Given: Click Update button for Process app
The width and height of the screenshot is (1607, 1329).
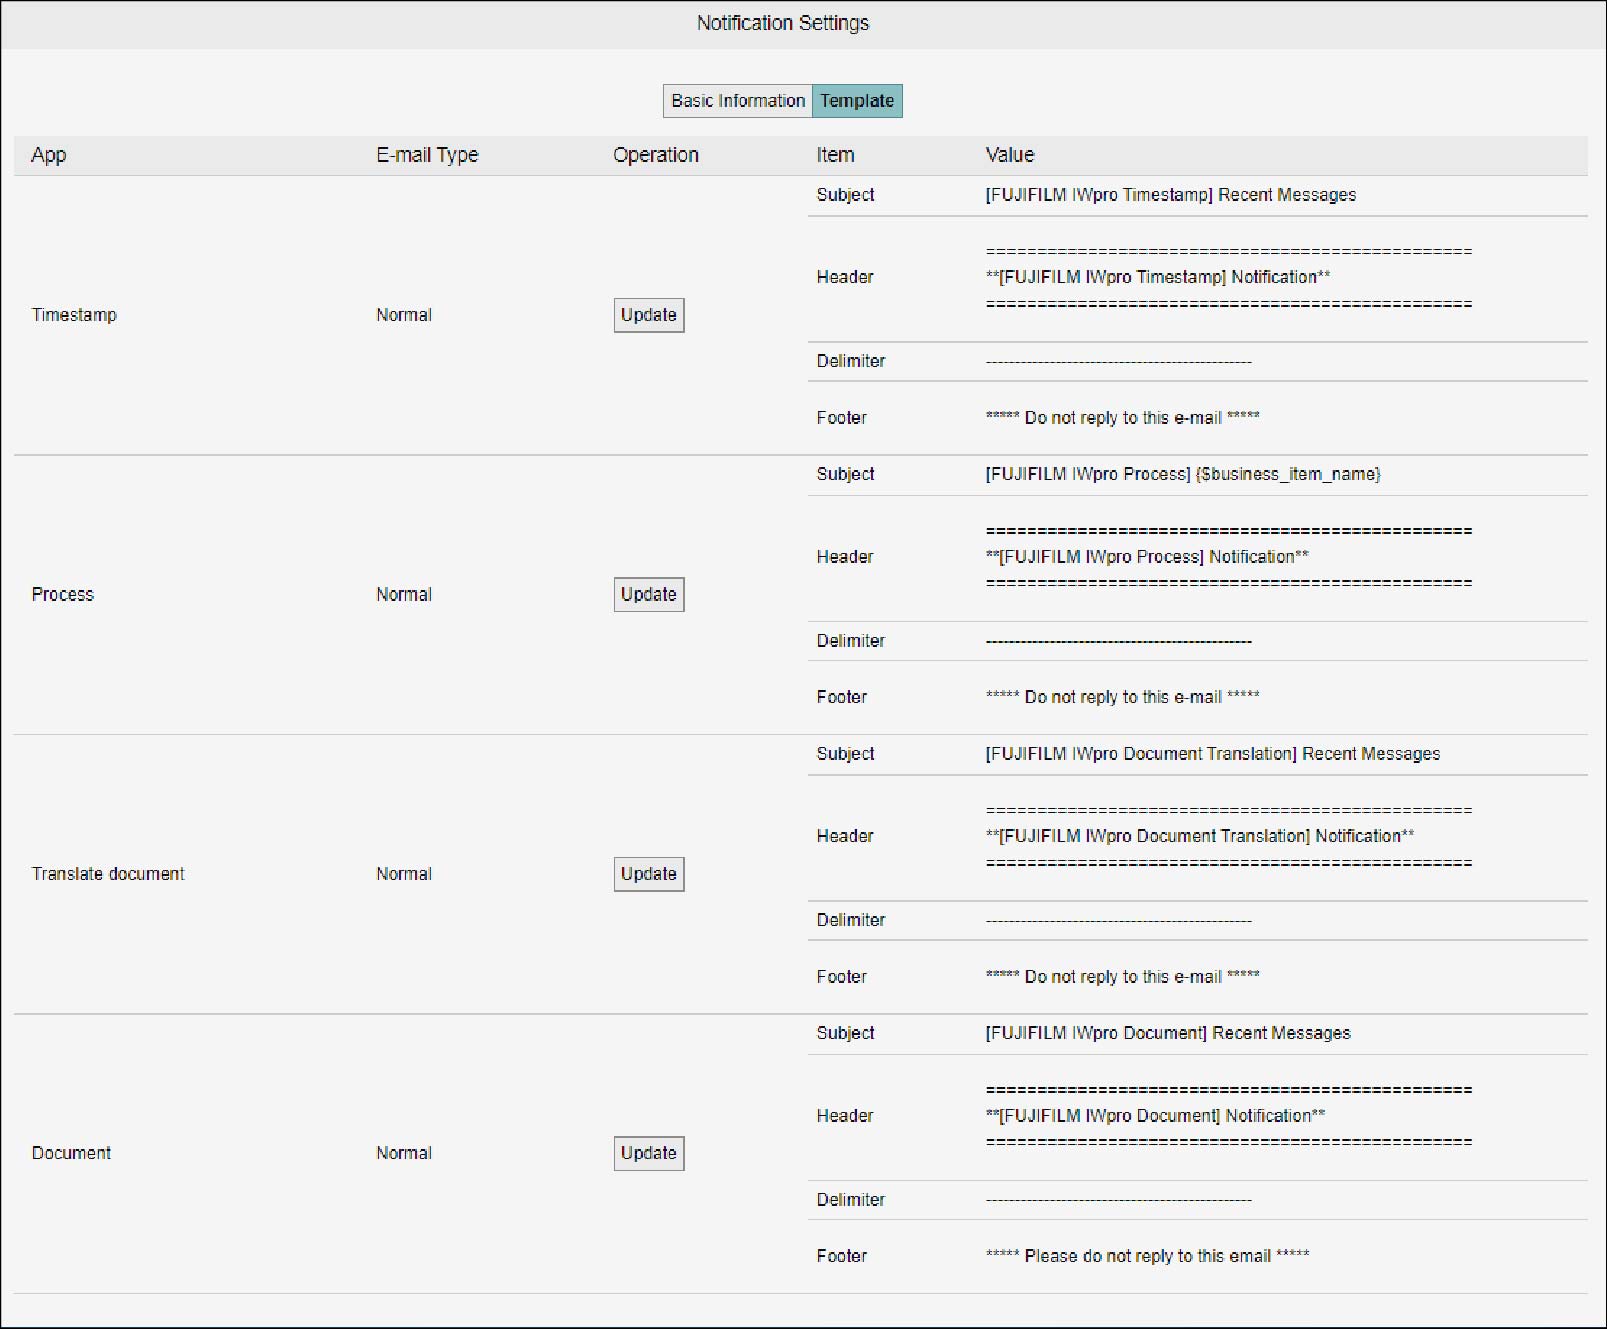Looking at the screenshot, I should point(649,594).
